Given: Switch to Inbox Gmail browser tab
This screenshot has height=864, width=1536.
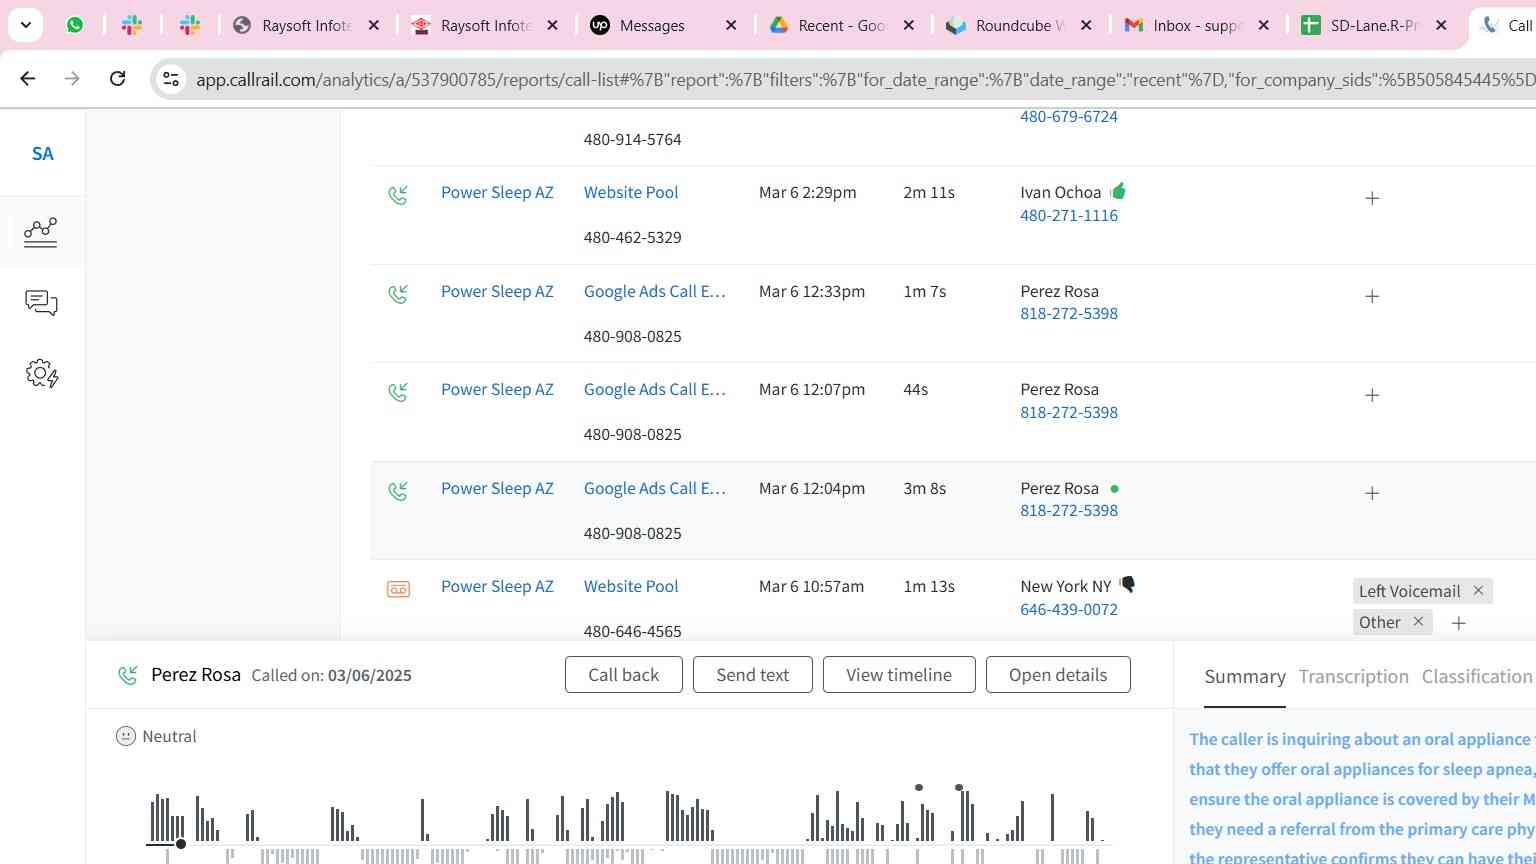Looking at the screenshot, I should [x=1198, y=25].
